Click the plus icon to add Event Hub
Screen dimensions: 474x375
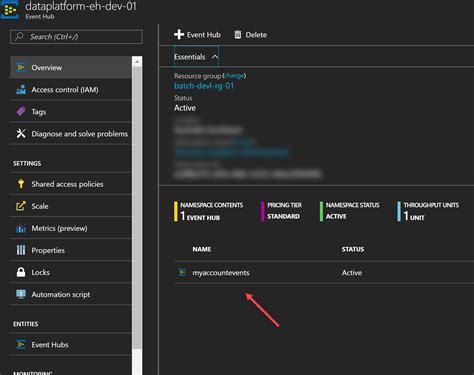179,34
